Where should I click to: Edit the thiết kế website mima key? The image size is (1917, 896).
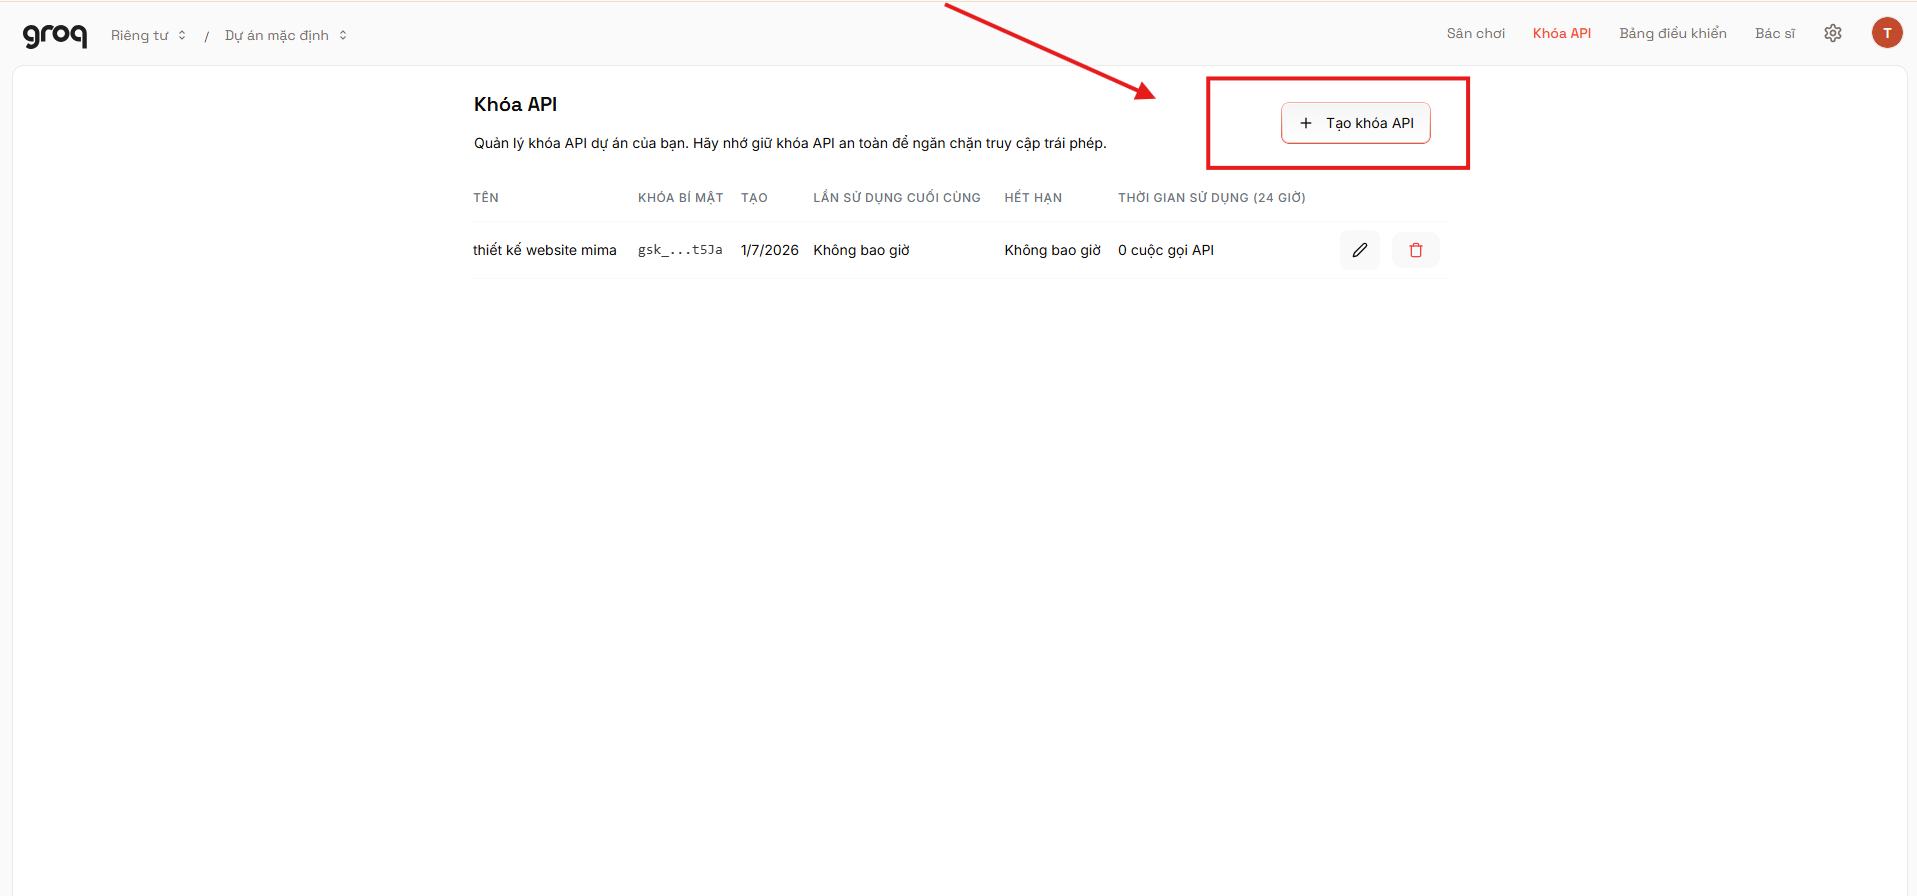(x=1360, y=250)
